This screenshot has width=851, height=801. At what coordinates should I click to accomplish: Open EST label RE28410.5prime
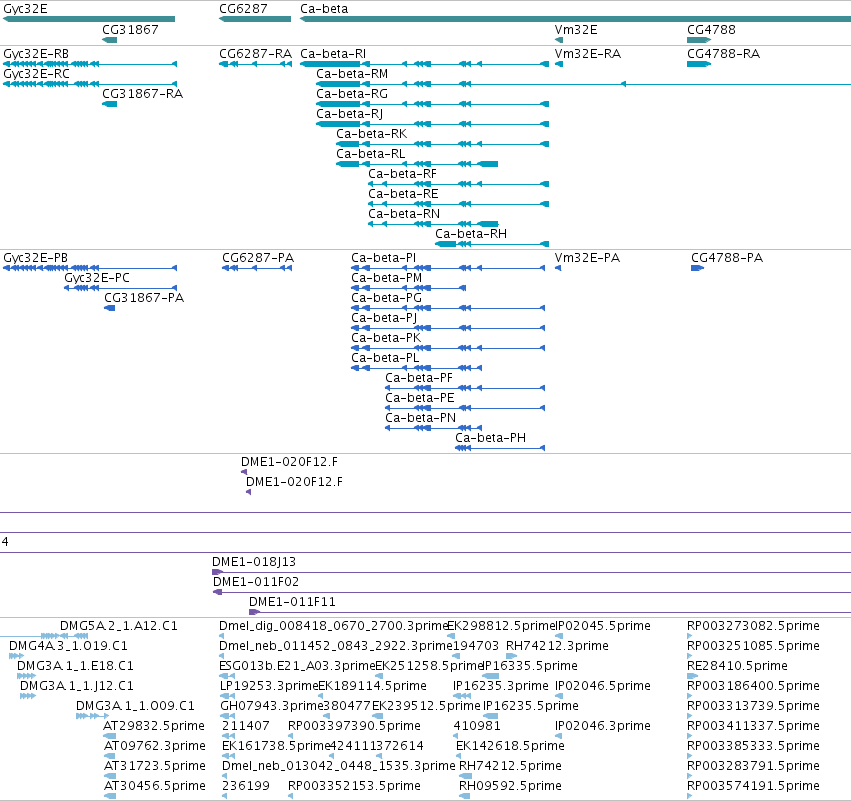tap(737, 666)
